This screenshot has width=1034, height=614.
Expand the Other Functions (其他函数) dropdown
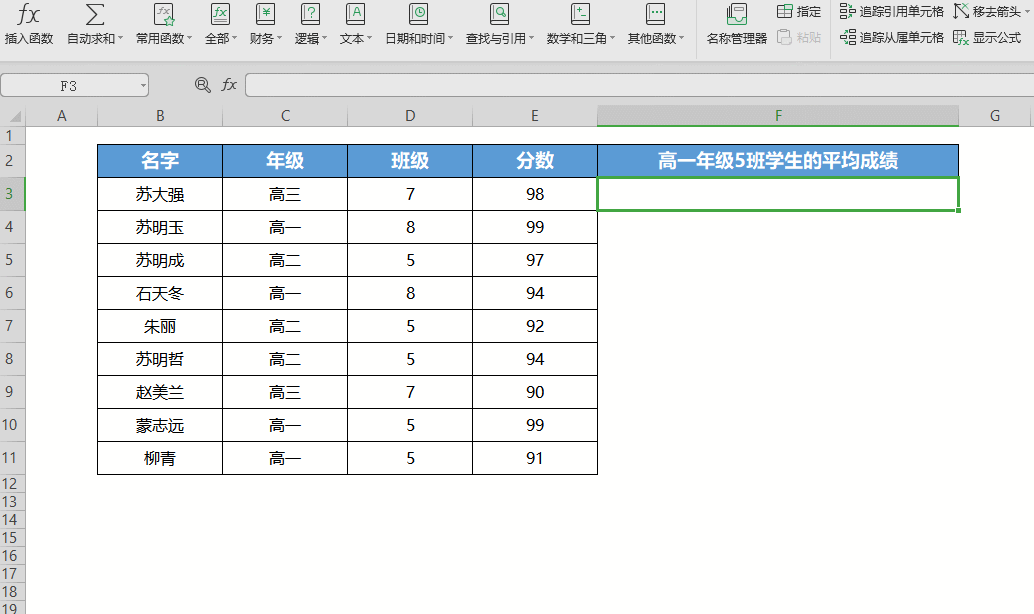coord(681,39)
